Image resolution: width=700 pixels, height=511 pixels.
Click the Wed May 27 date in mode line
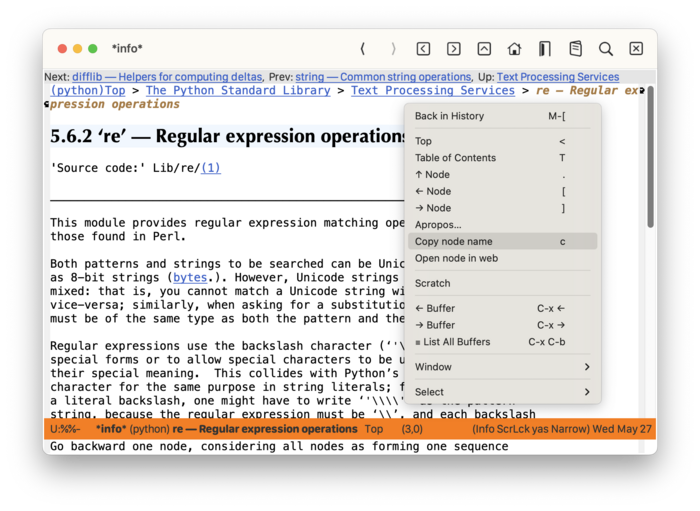622,429
